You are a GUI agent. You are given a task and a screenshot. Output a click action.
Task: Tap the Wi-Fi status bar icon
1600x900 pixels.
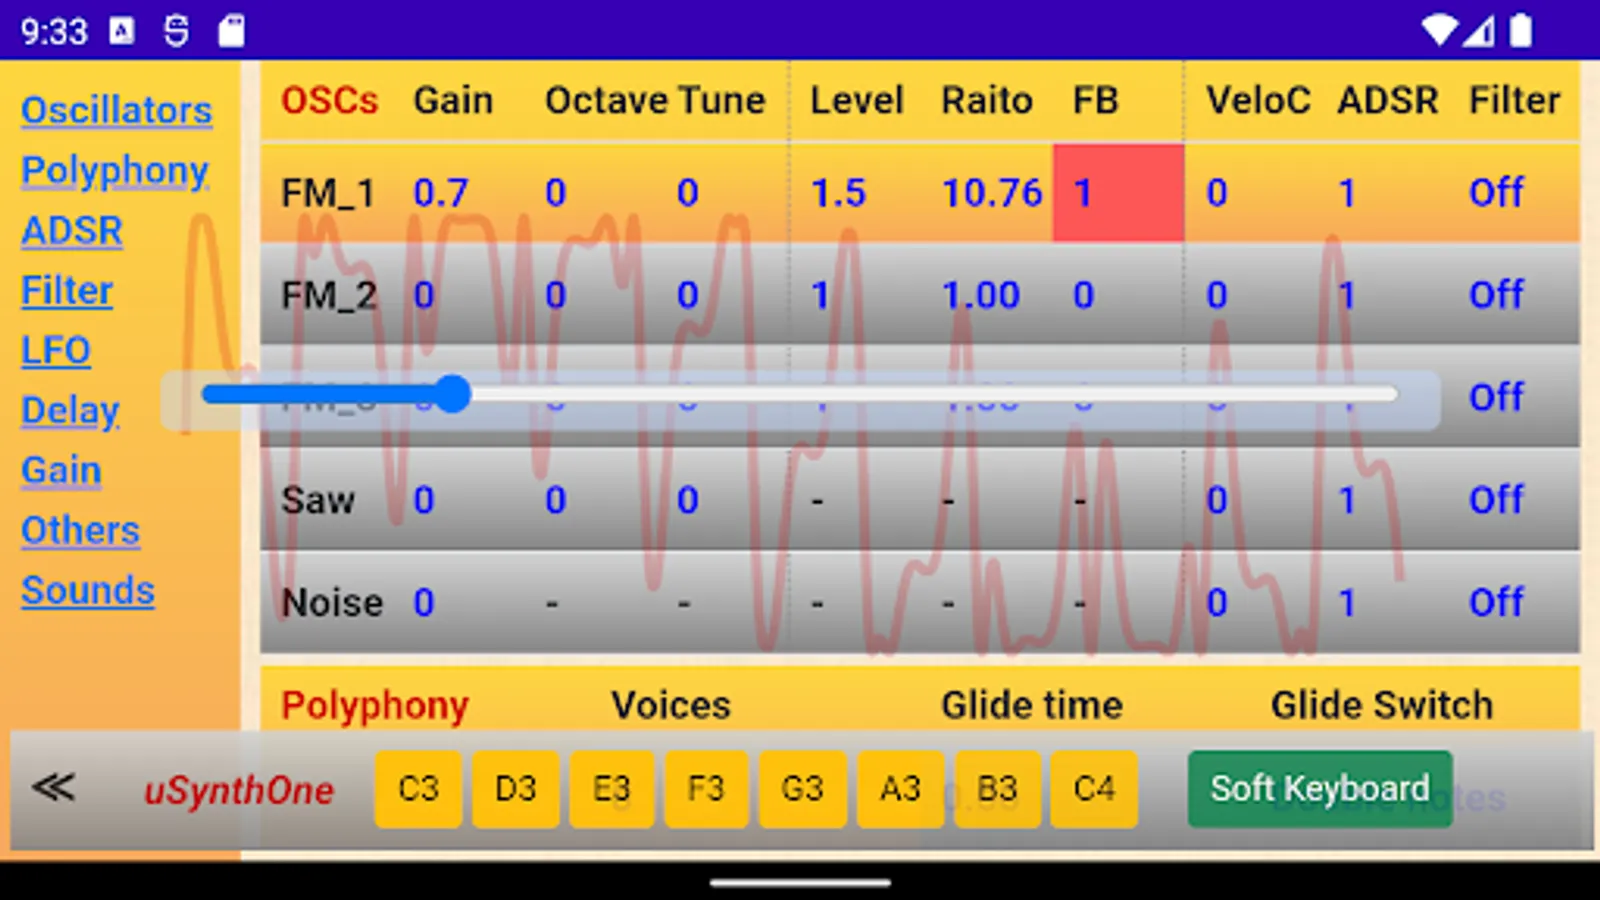pos(1440,30)
